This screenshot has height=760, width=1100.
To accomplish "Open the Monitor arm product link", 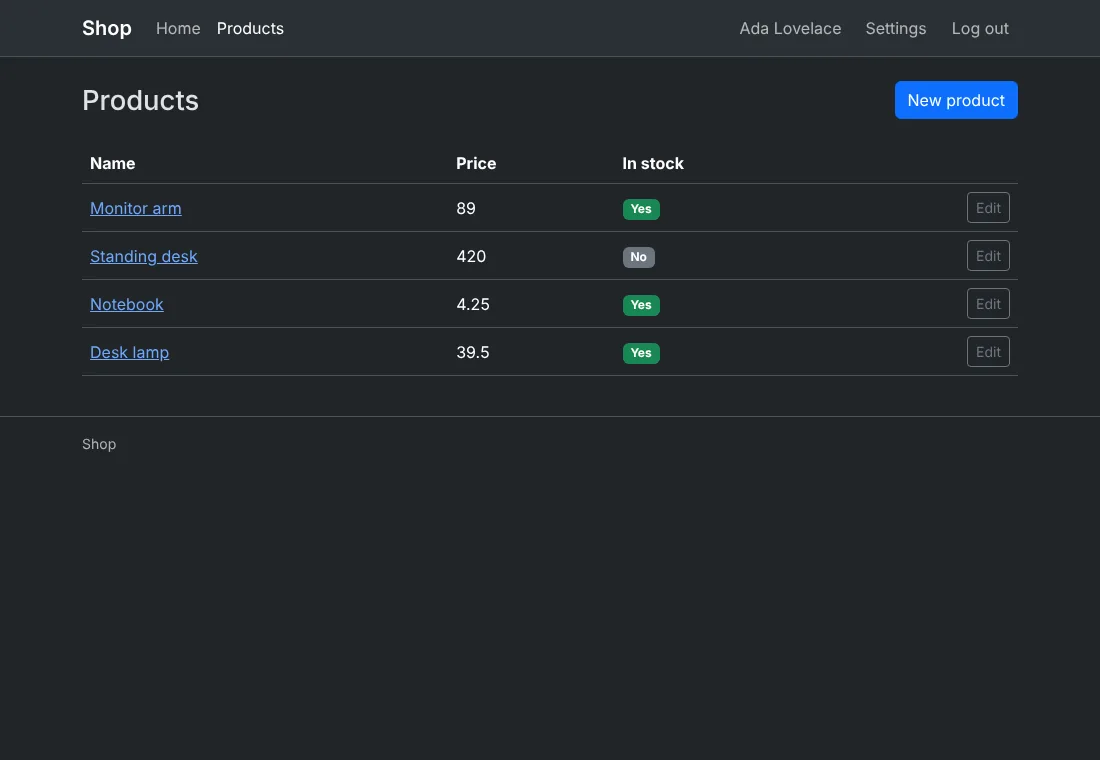I will (135, 208).
